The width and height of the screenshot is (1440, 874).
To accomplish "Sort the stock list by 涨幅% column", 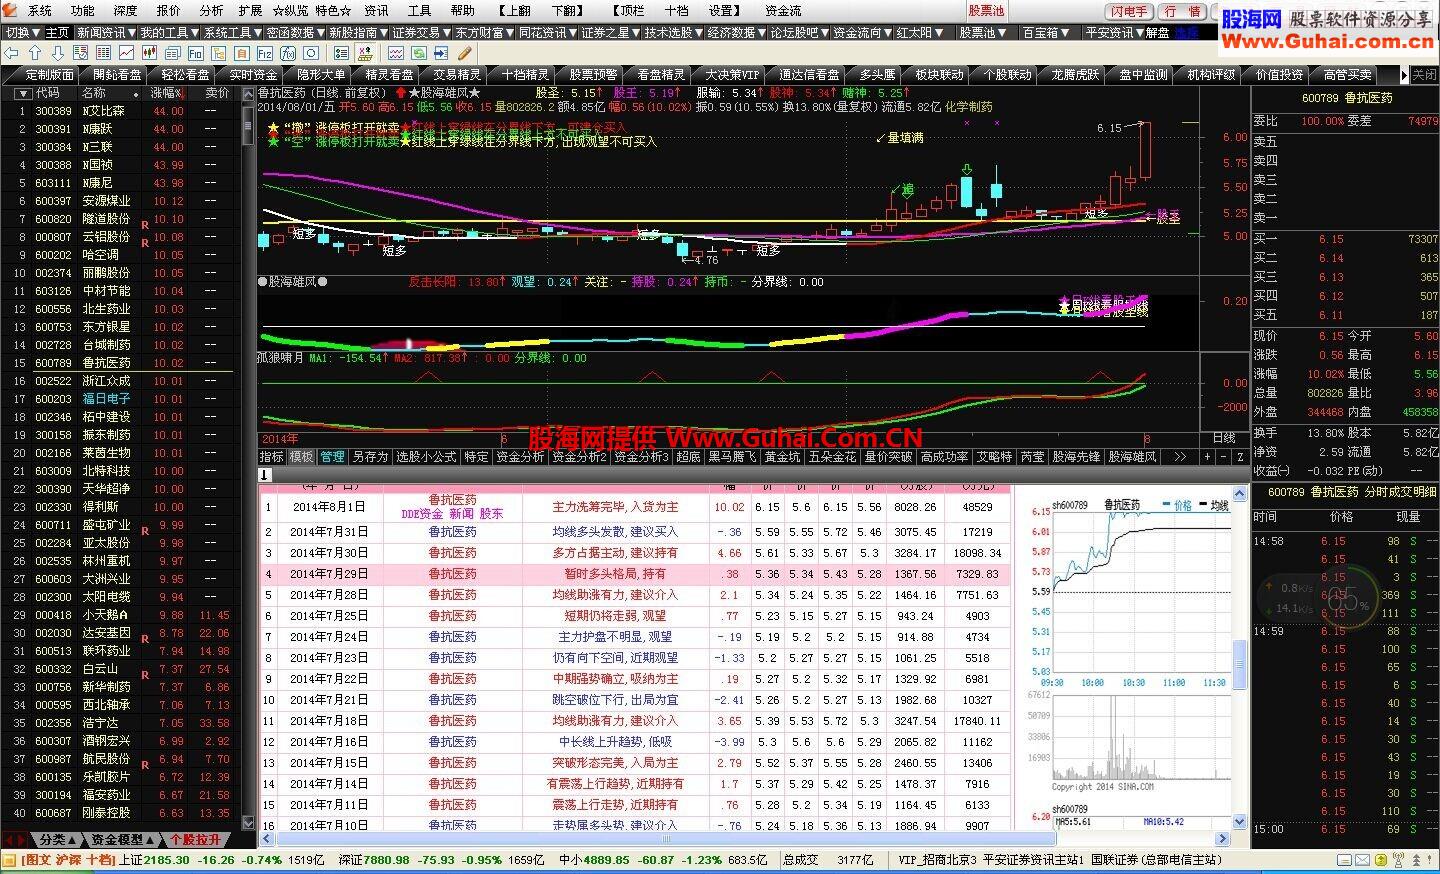I will [x=166, y=93].
